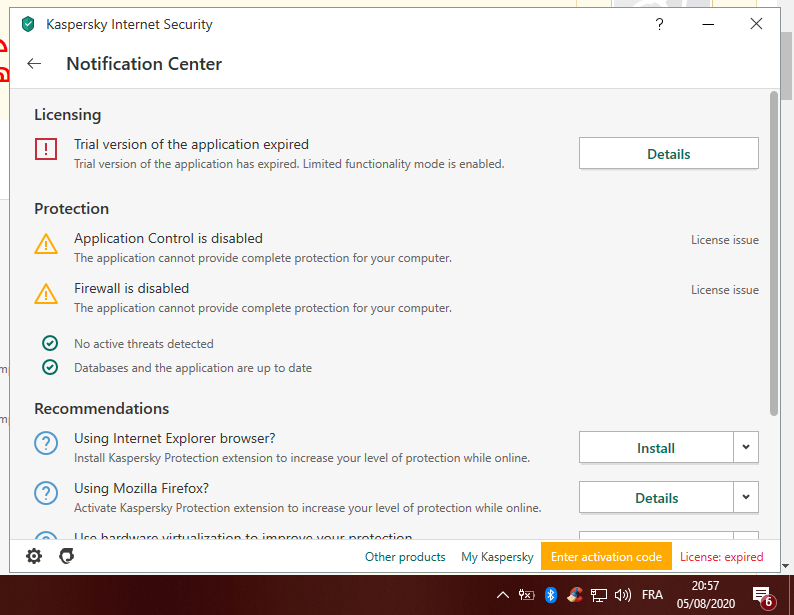Open Windows action center notifications icon
The image size is (794, 615).
pos(762,596)
